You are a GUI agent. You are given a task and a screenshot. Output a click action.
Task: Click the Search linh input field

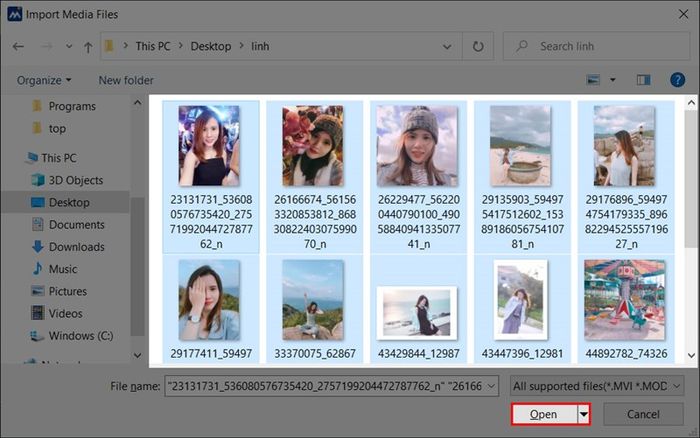pyautogui.click(x=596, y=46)
